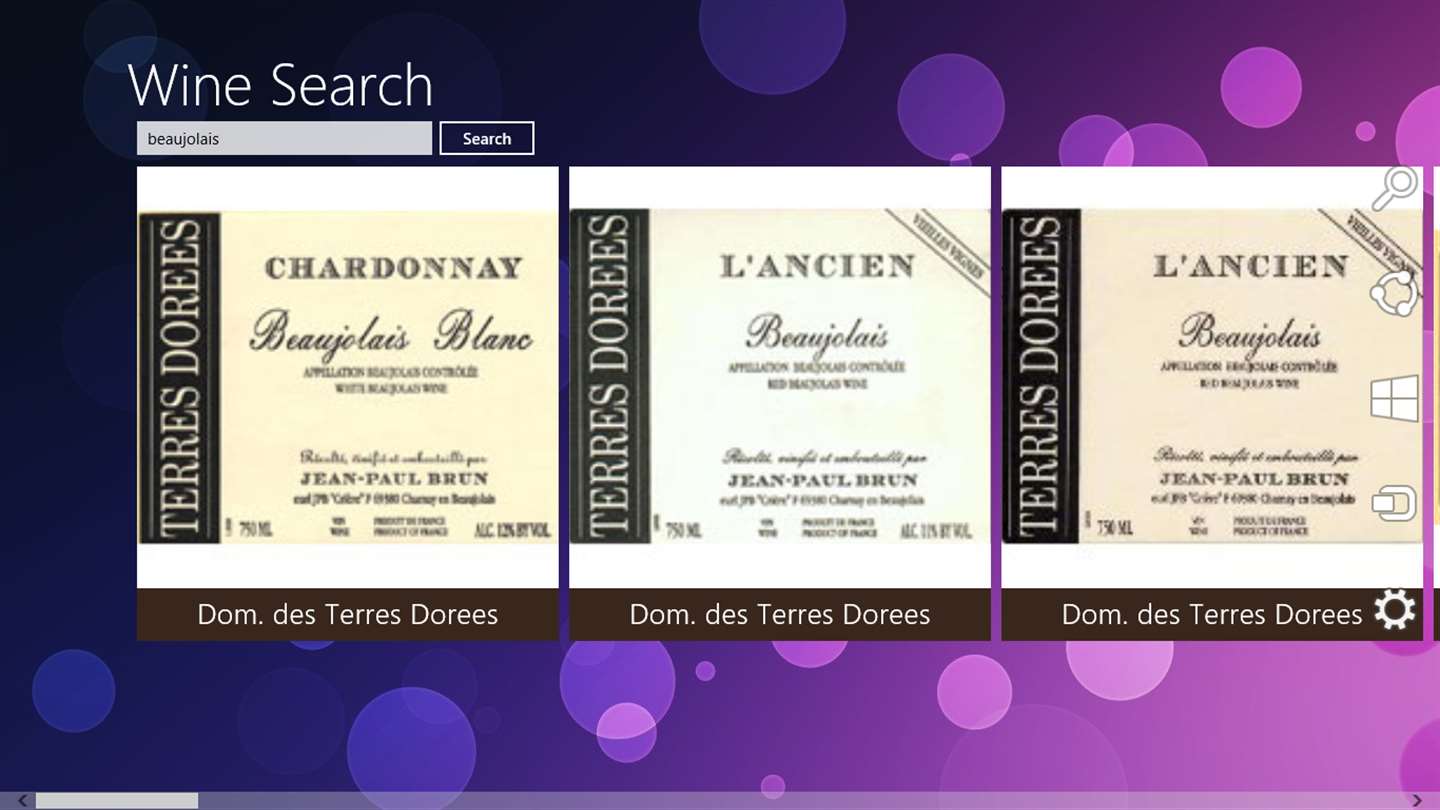The height and width of the screenshot is (810, 1440).
Task: Click the Windows Start charm icon
Action: point(1395,398)
